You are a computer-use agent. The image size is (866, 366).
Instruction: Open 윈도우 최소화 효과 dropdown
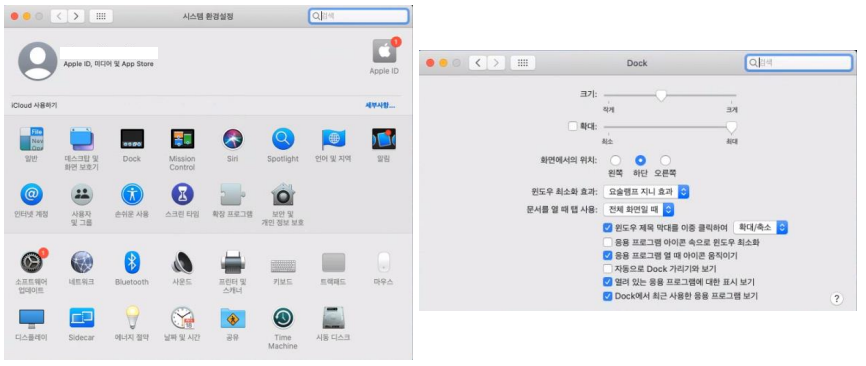point(646,192)
